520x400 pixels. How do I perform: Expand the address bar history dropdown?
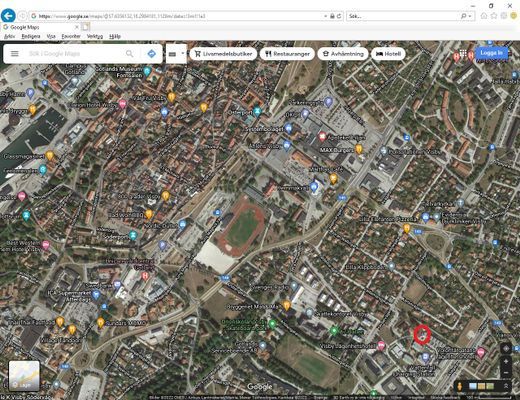[x=325, y=16]
